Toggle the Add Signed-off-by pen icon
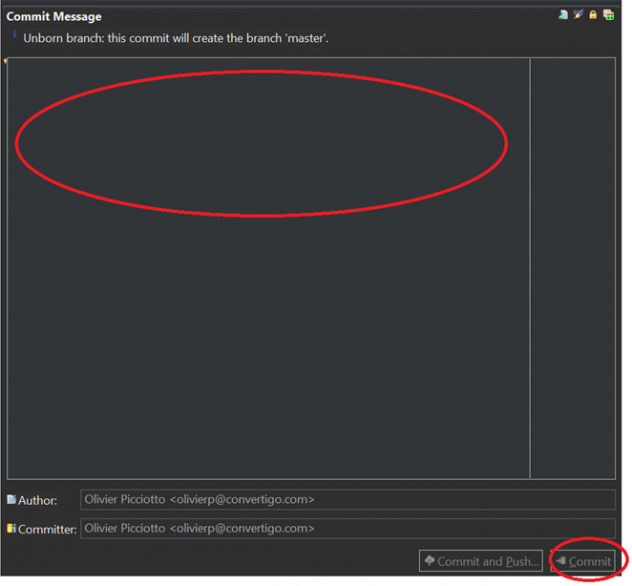Screen dimensions: 632x586 coord(578,15)
